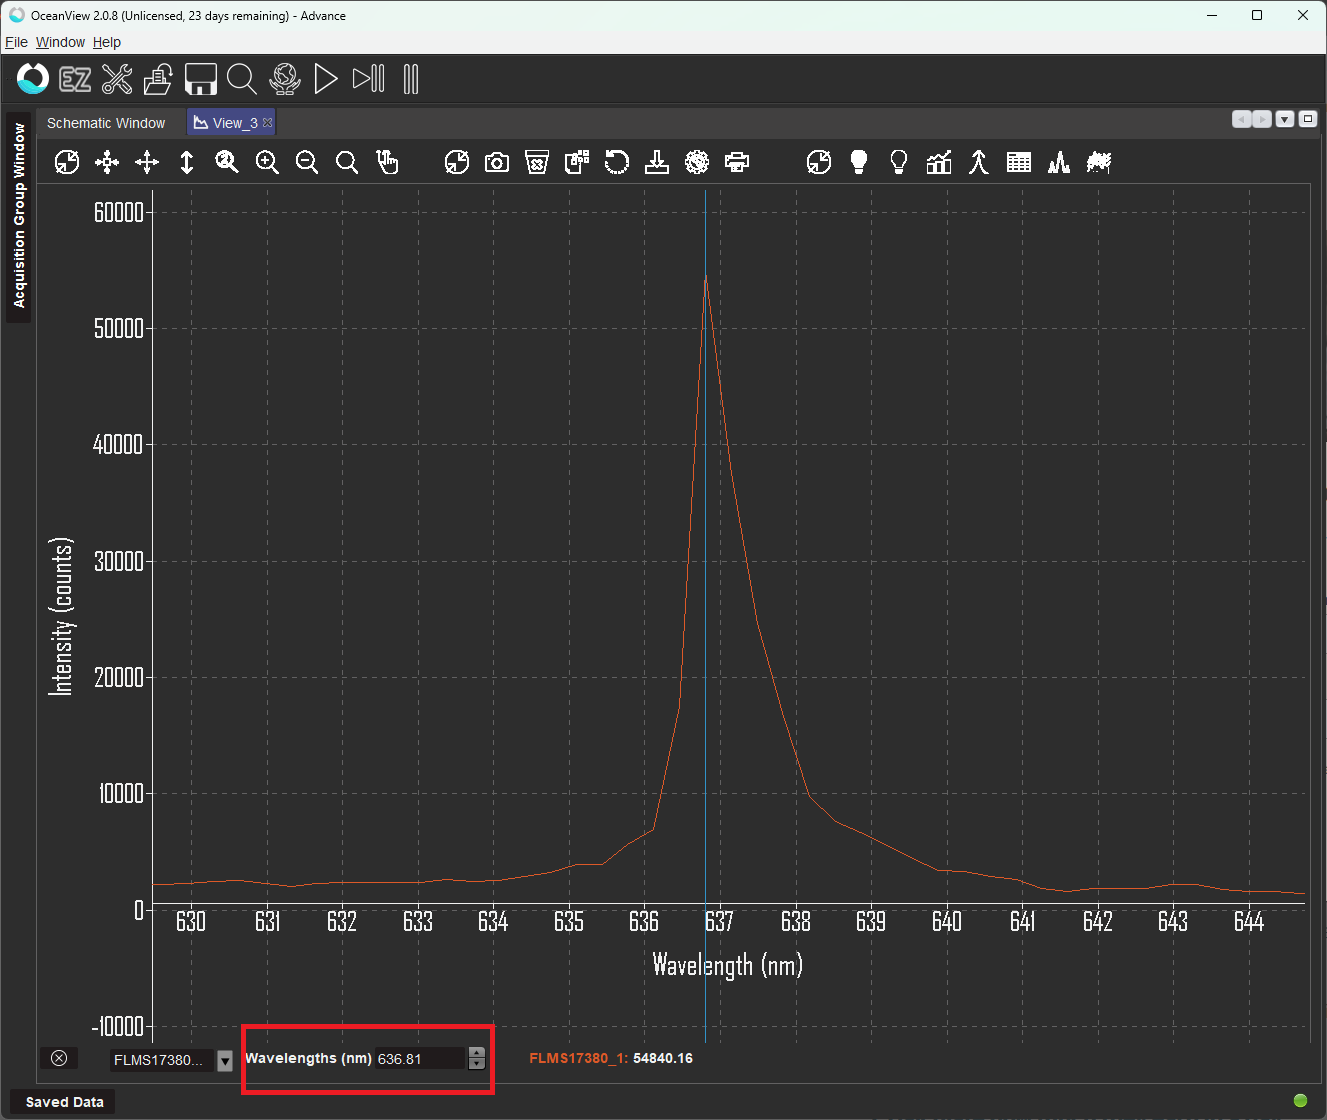Screen dimensions: 1327x1120
Task: Switch to the Schematic Window tab
Action: coord(106,123)
